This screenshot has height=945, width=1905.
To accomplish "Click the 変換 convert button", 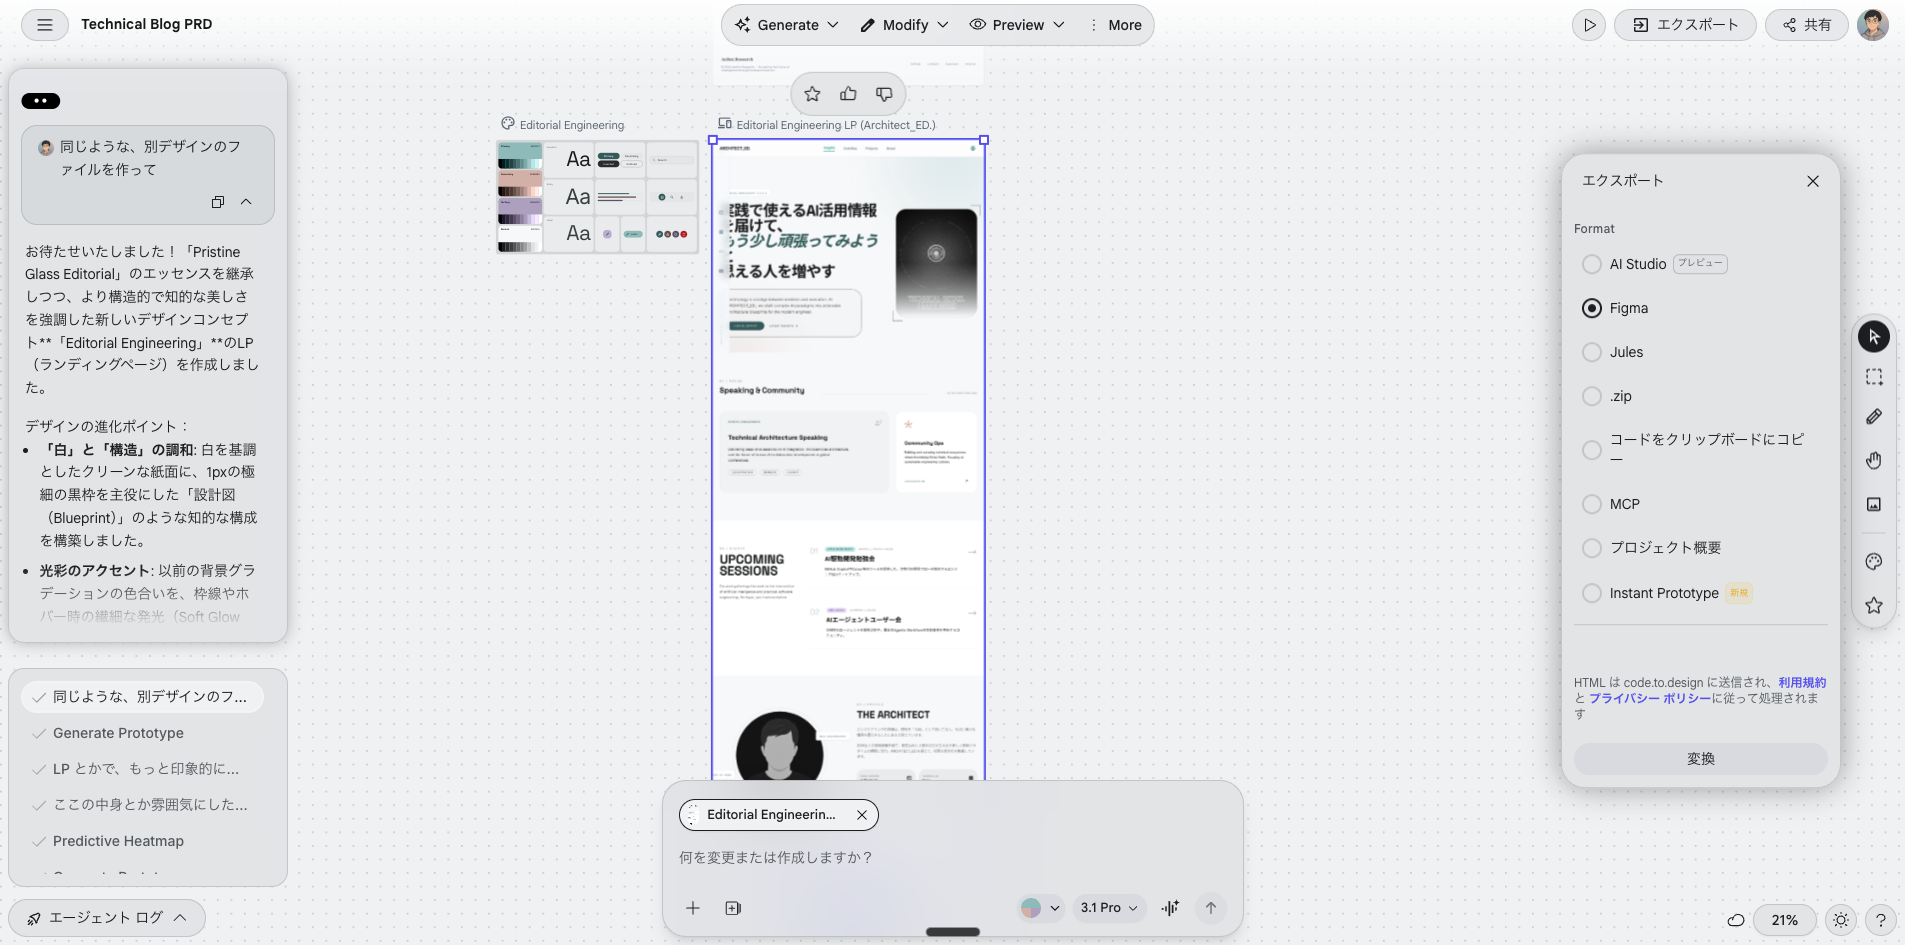I will [x=1700, y=759].
